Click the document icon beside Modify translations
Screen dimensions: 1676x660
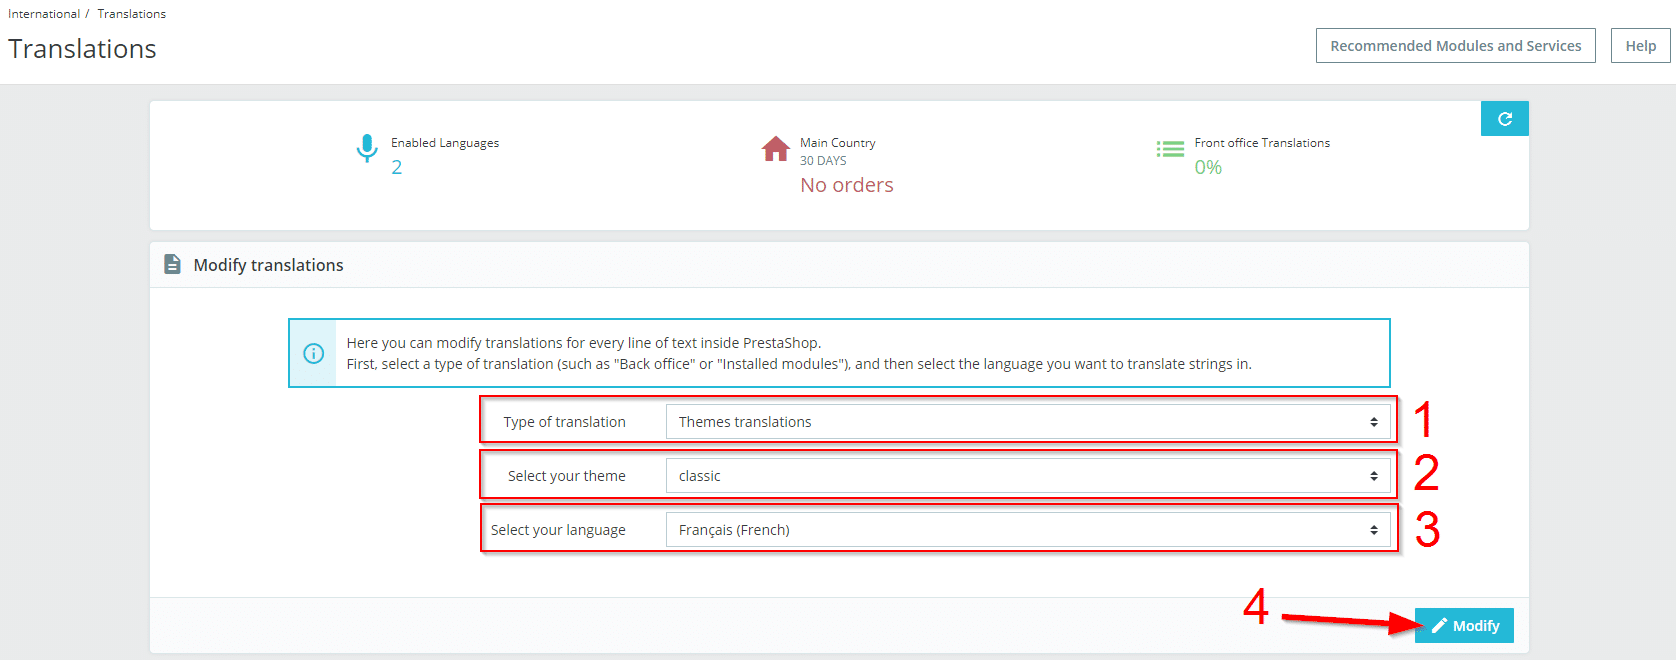tap(172, 264)
